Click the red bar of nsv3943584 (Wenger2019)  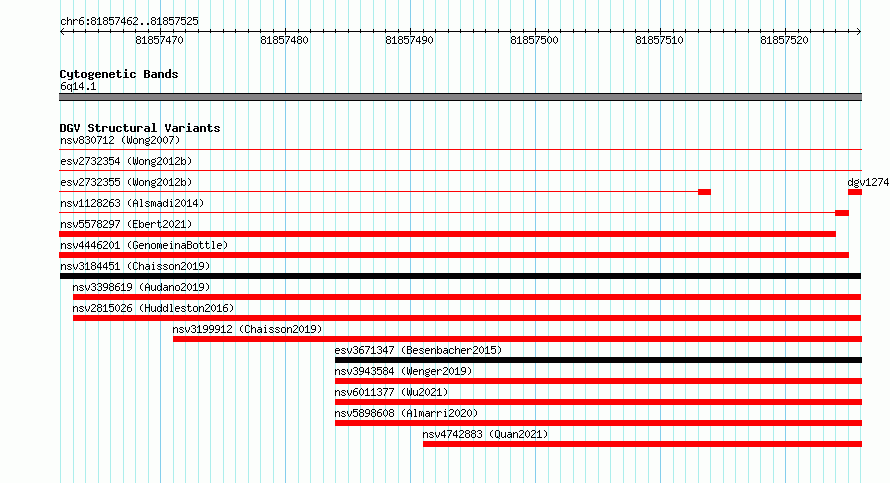598,381
